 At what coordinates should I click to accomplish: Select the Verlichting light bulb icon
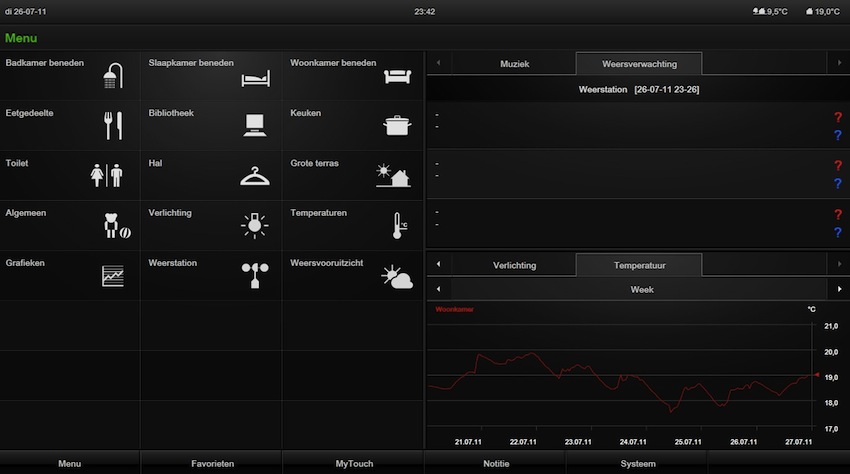tap(255, 226)
